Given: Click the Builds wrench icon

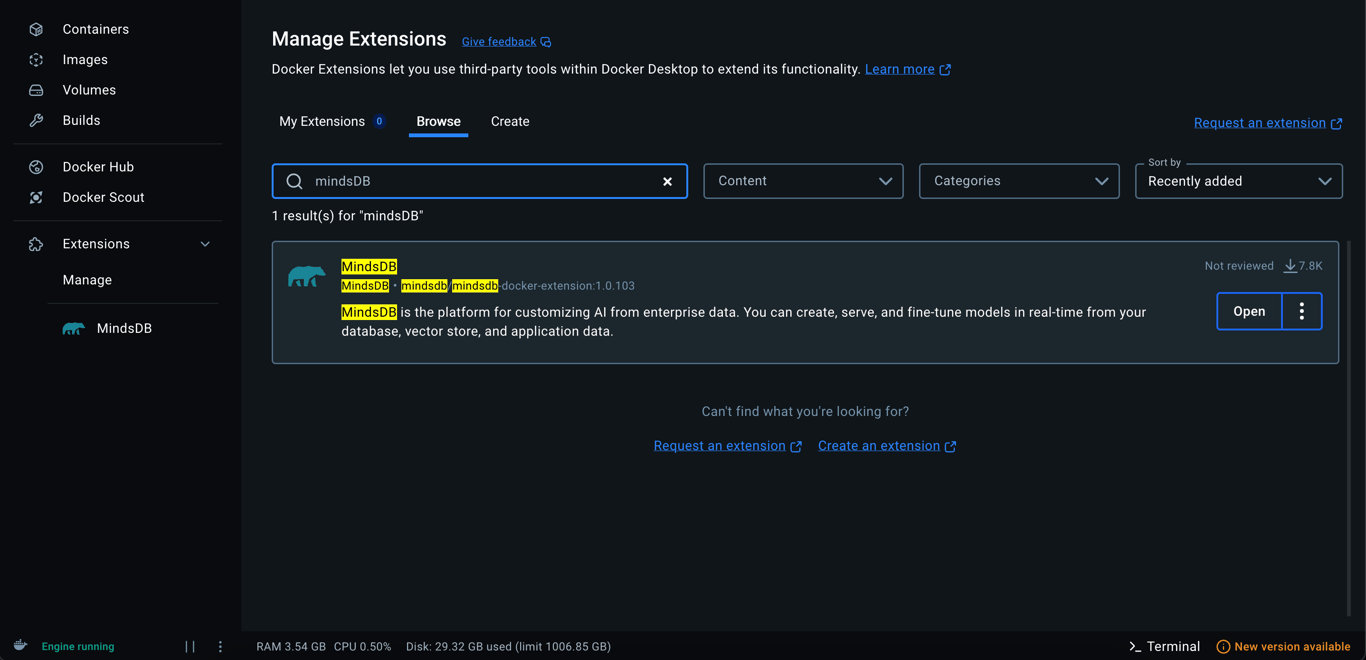Looking at the screenshot, I should click(36, 120).
